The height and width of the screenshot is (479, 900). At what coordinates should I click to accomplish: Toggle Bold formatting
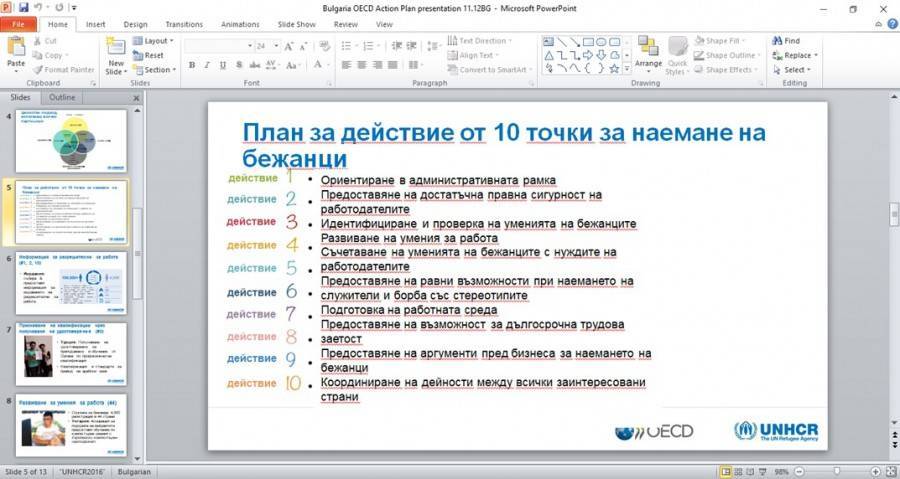(x=191, y=65)
